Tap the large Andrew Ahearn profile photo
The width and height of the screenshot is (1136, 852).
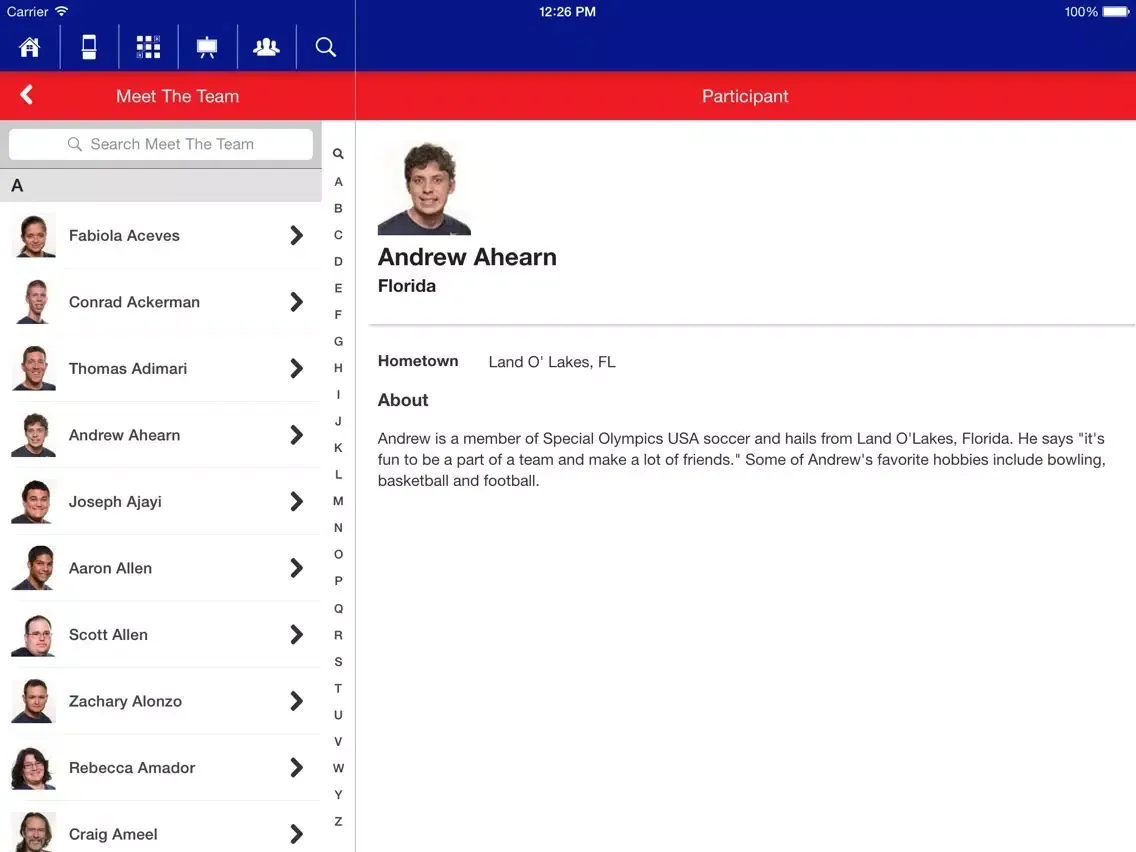click(x=425, y=188)
